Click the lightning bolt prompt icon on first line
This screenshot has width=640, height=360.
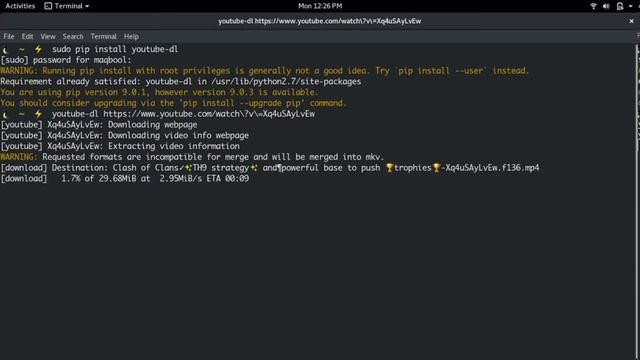[38, 49]
